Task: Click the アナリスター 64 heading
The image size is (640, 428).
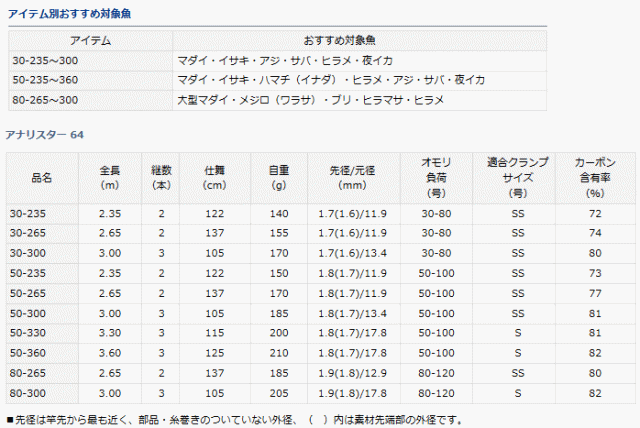Action: click(44, 135)
